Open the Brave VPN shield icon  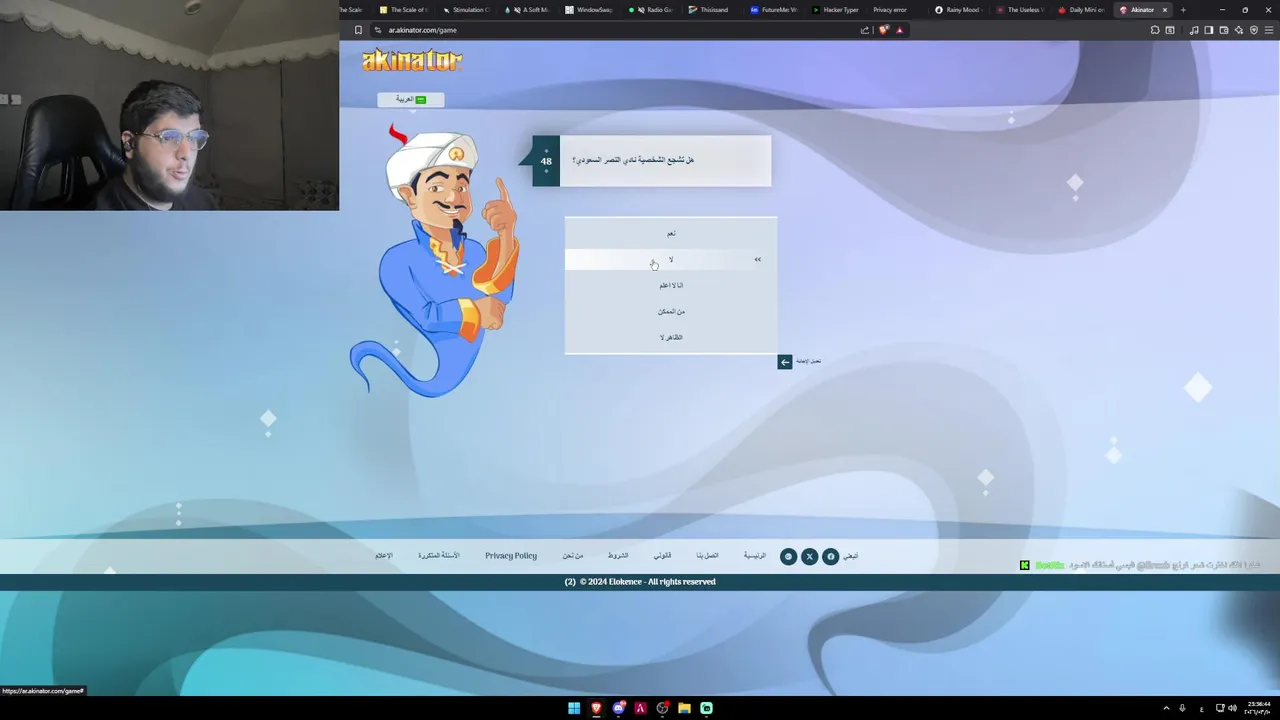(1254, 30)
